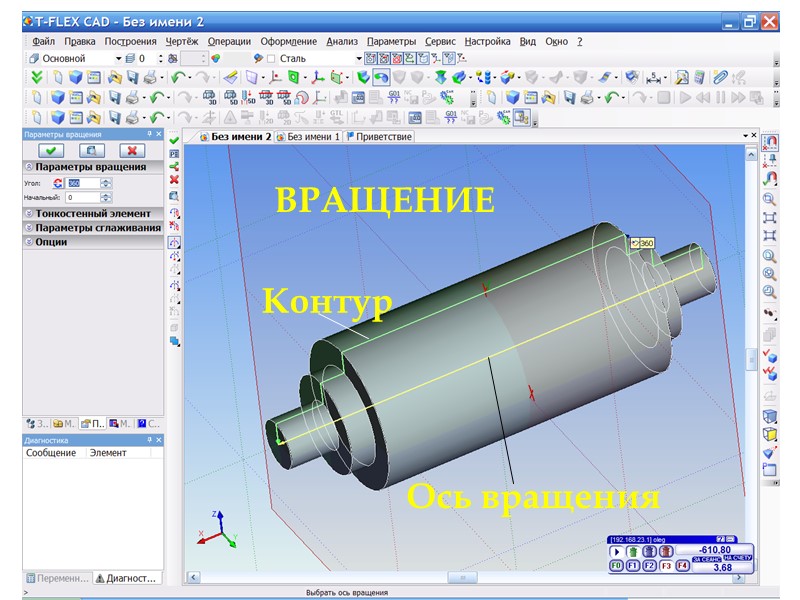Click the preview button in the rotation panel
This screenshot has width=800, height=600.
tap(92, 151)
